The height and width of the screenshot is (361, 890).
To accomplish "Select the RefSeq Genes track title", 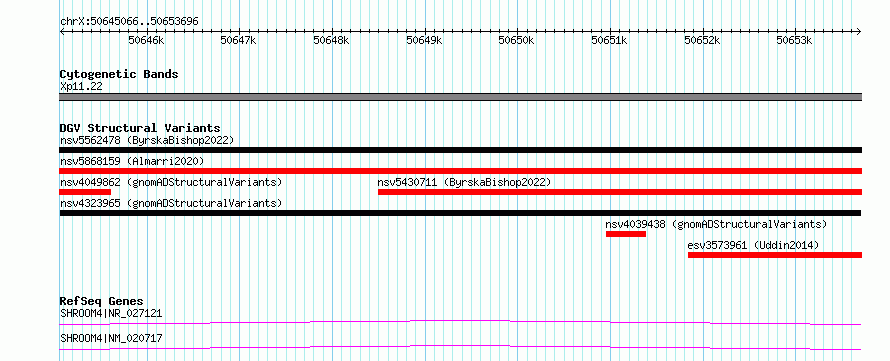I will [x=102, y=301].
